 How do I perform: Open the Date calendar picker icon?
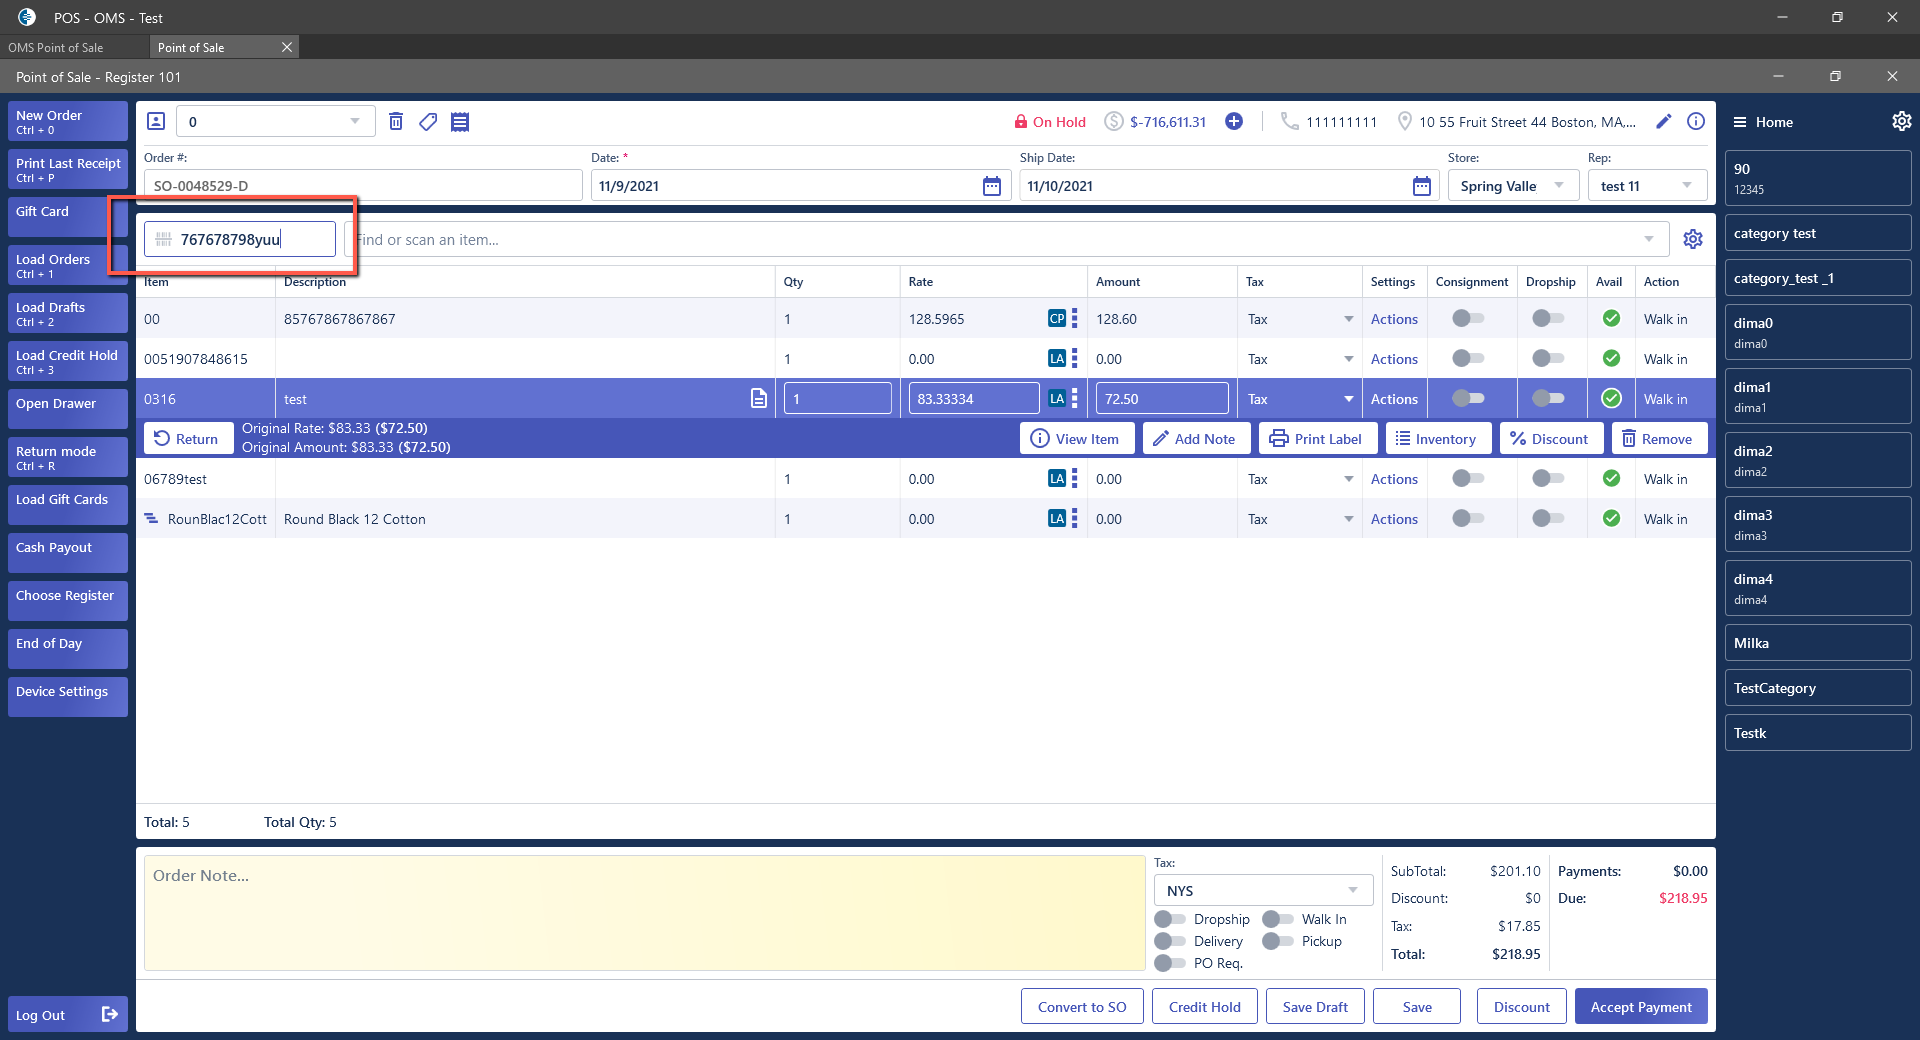991,186
